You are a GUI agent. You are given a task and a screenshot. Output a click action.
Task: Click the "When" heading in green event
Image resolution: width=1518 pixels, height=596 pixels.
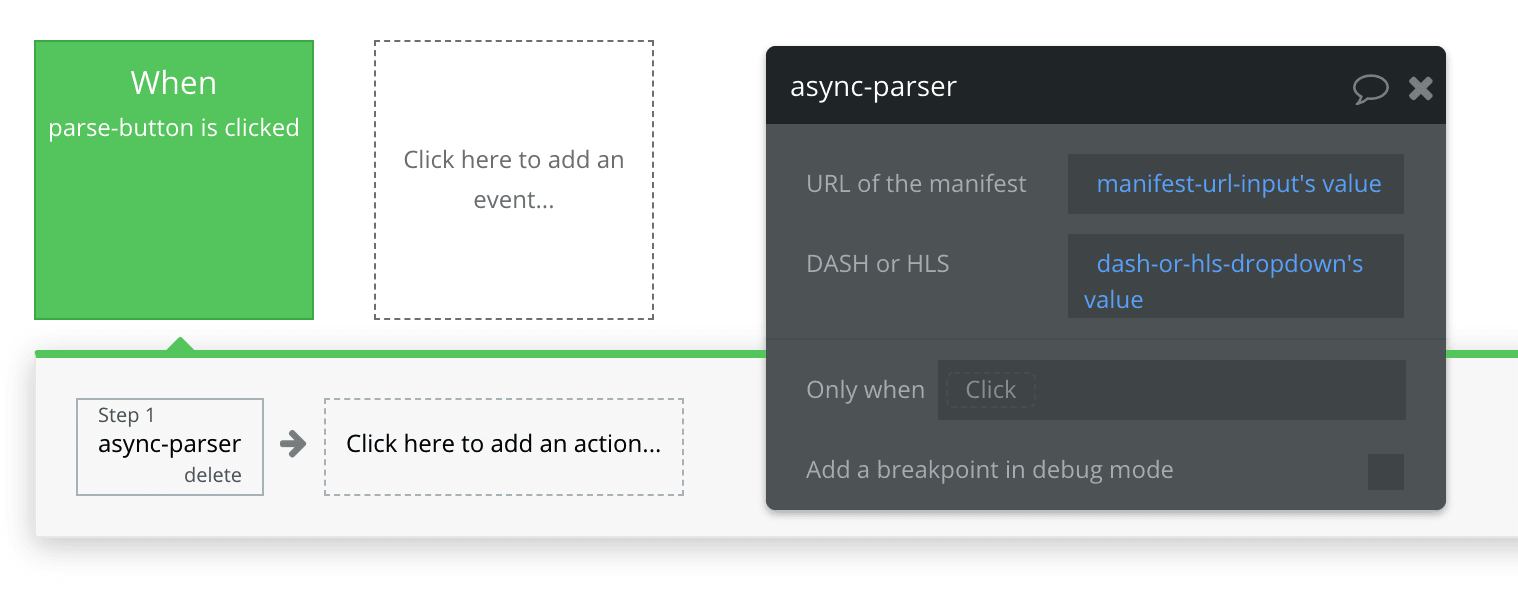[x=173, y=83]
